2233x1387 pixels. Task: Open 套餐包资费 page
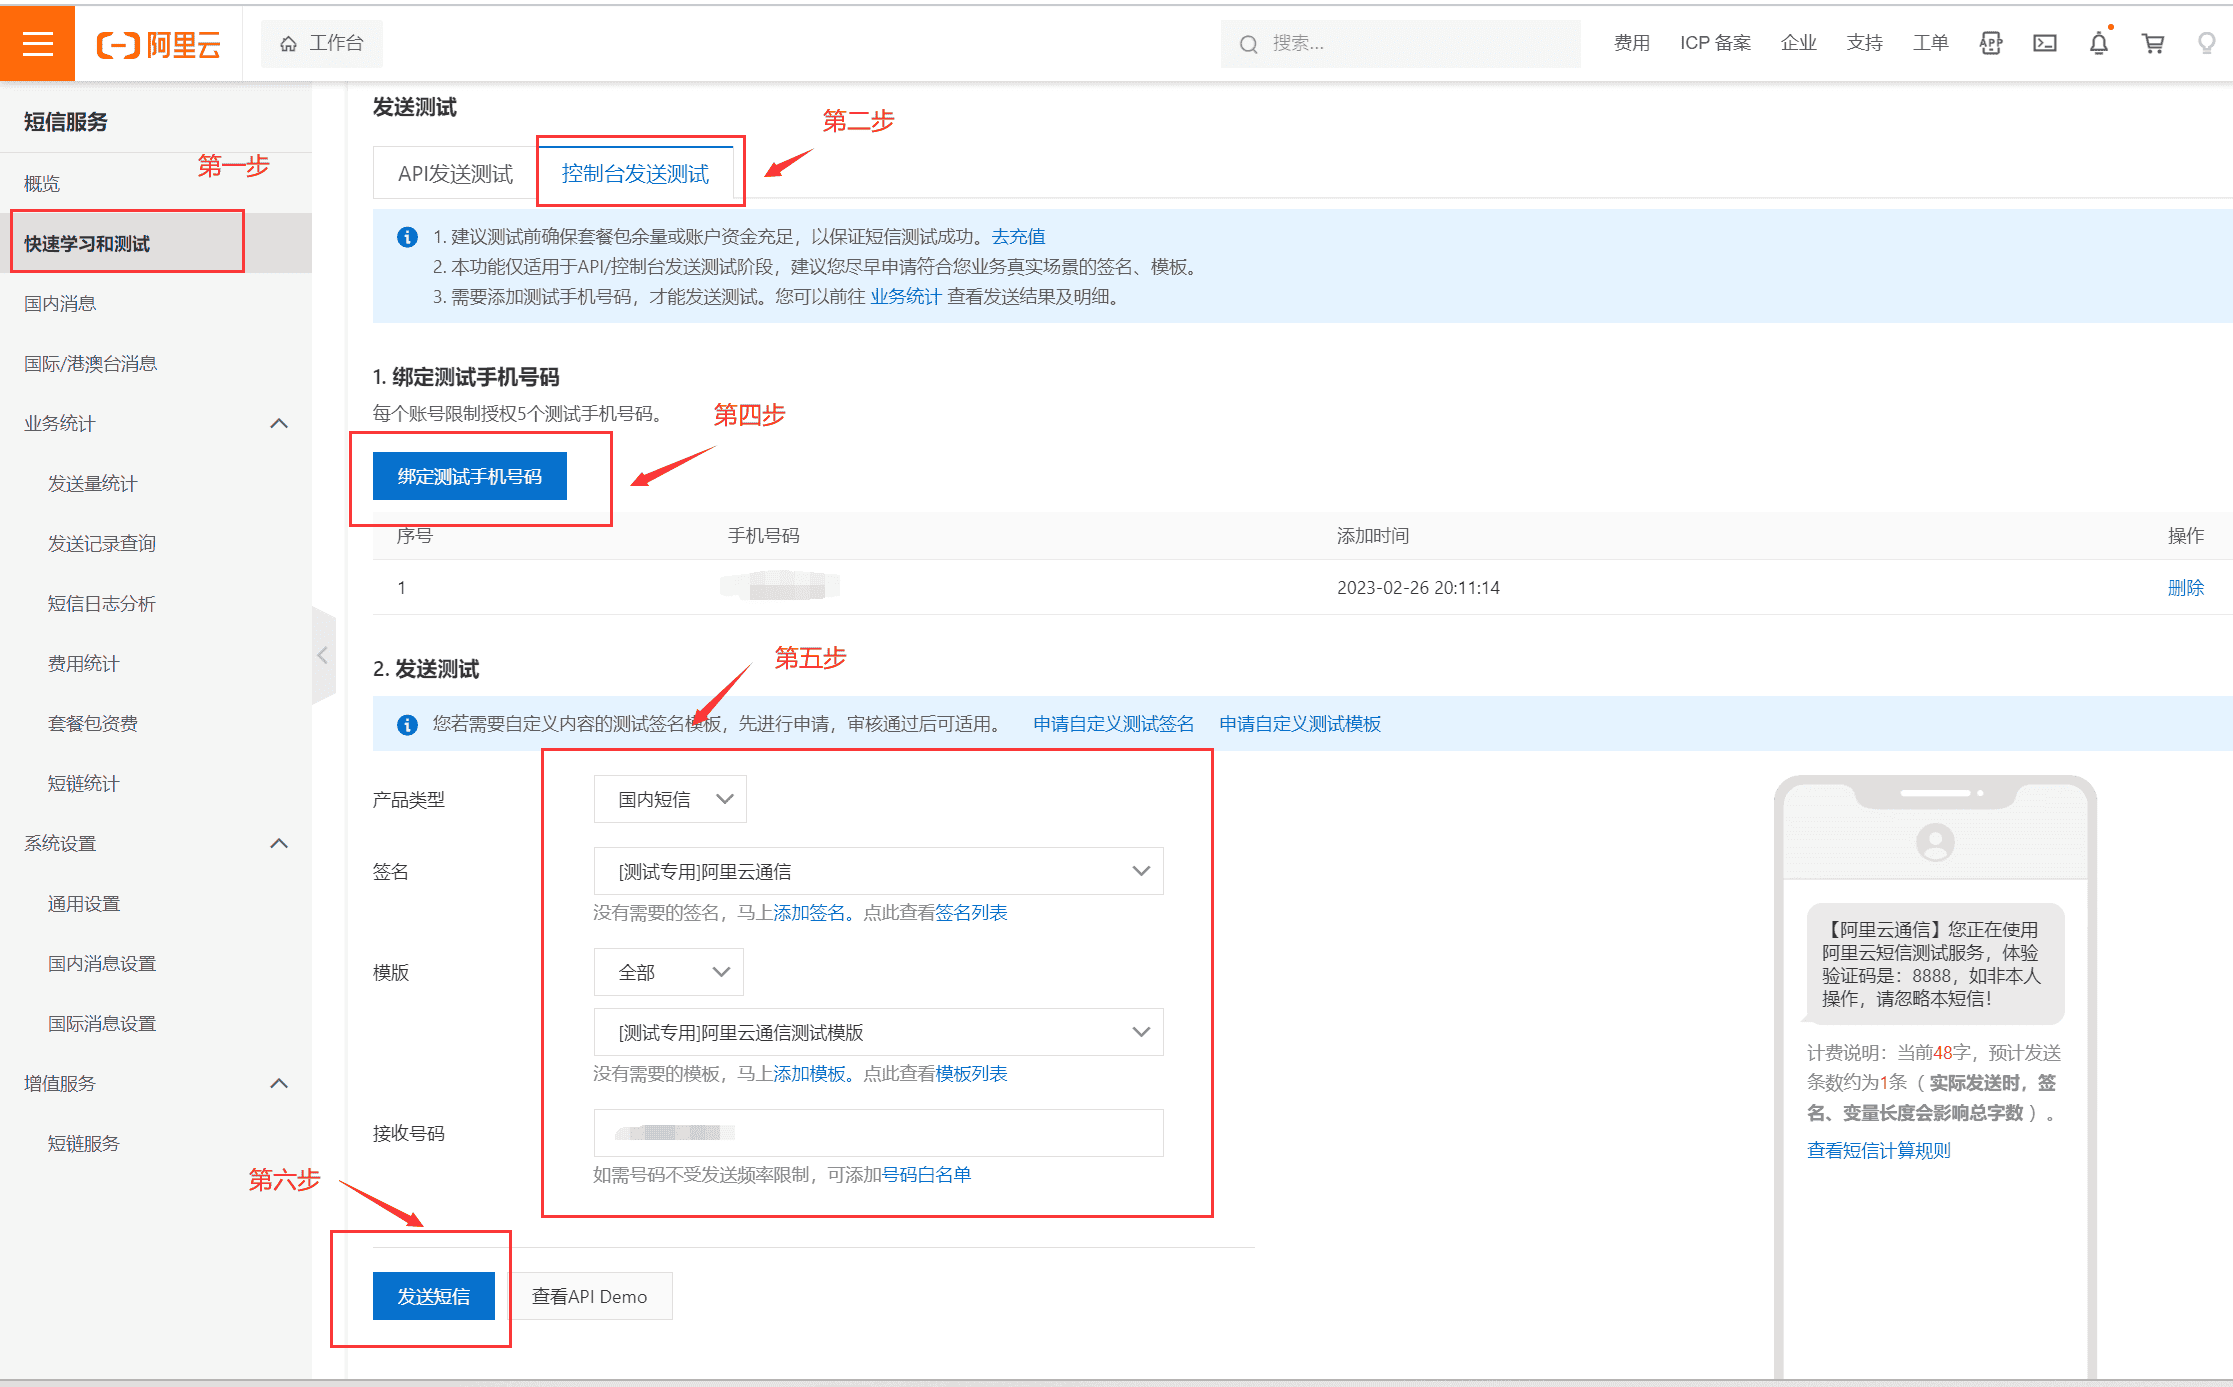coord(92,723)
